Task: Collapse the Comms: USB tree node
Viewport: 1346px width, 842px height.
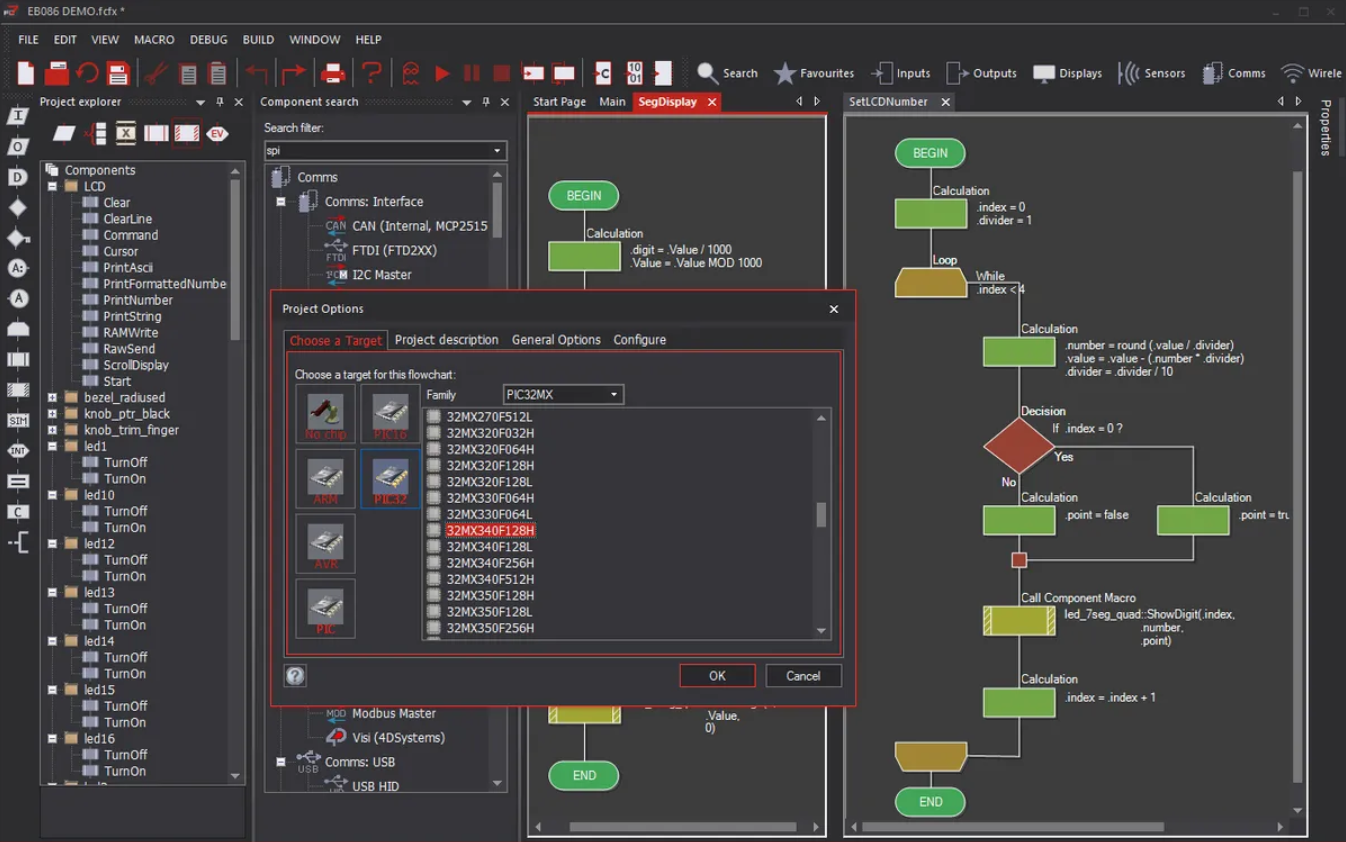Action: tap(281, 761)
